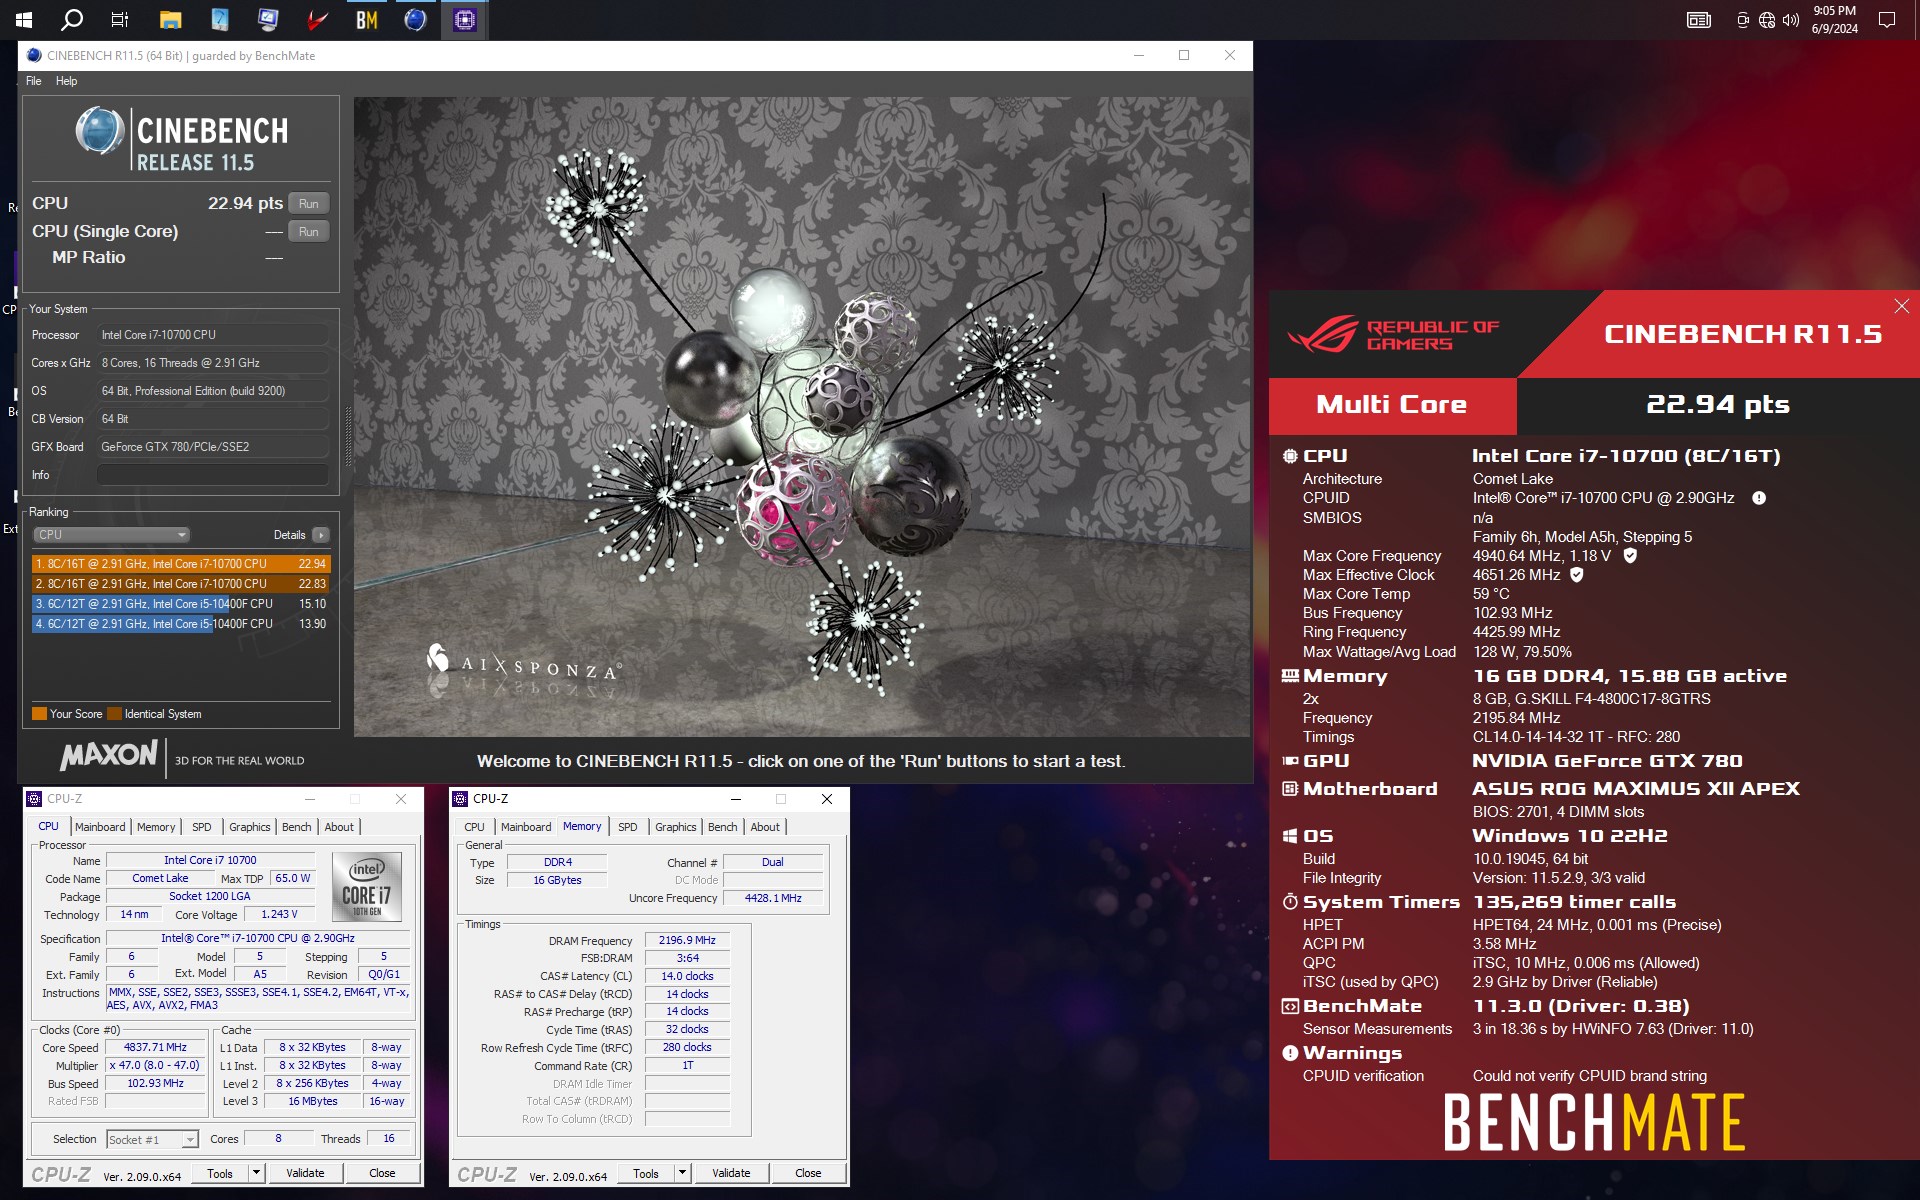Click info icon beside CPUID brand string
The image size is (1920, 1200).
pyautogui.click(x=1759, y=498)
